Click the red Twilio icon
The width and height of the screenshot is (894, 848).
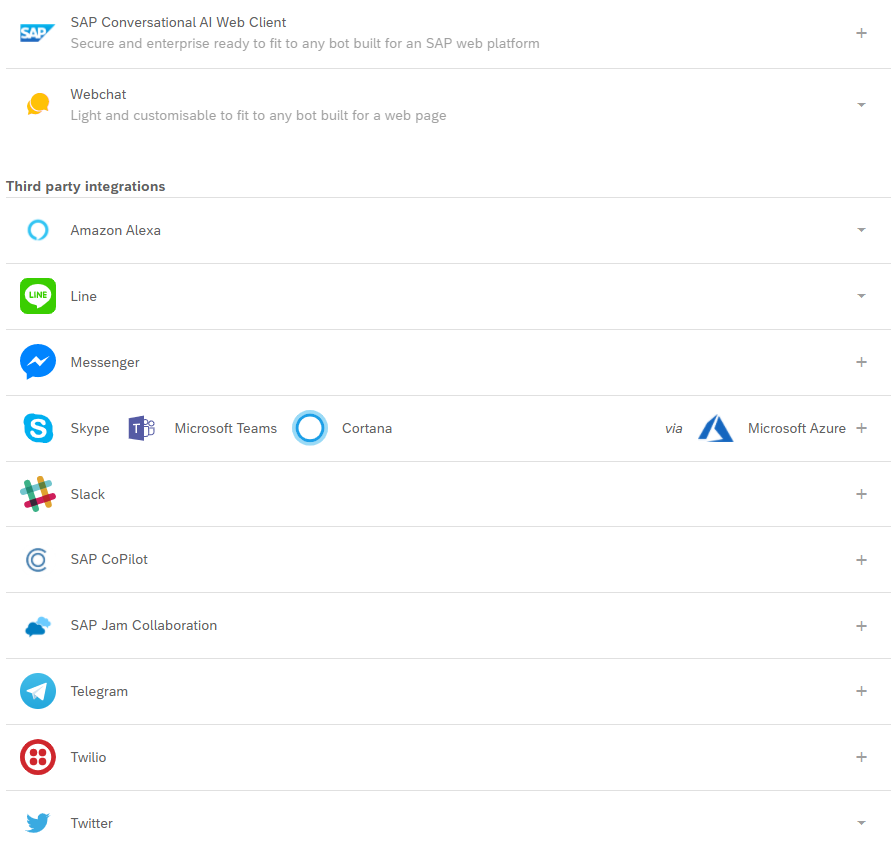point(38,757)
